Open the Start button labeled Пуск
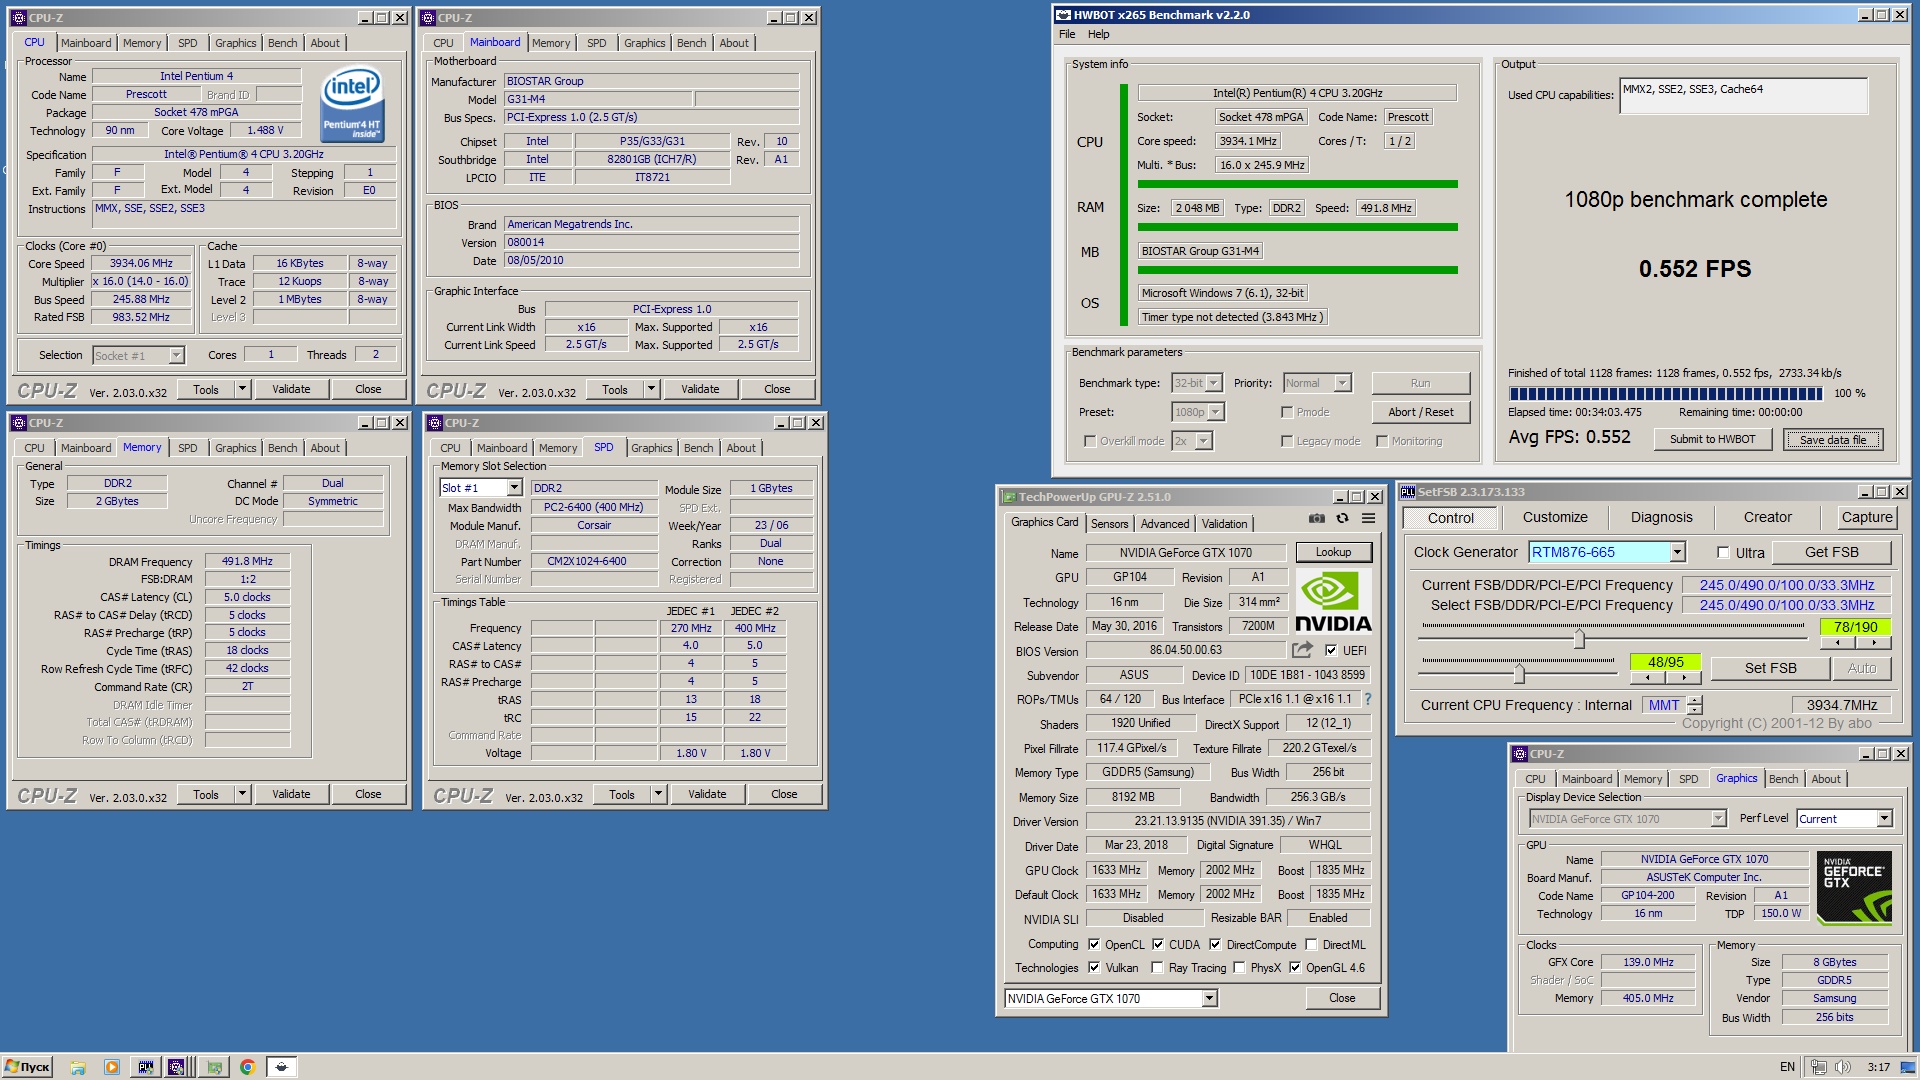Viewport: 1920px width, 1080px height. 27,1067
